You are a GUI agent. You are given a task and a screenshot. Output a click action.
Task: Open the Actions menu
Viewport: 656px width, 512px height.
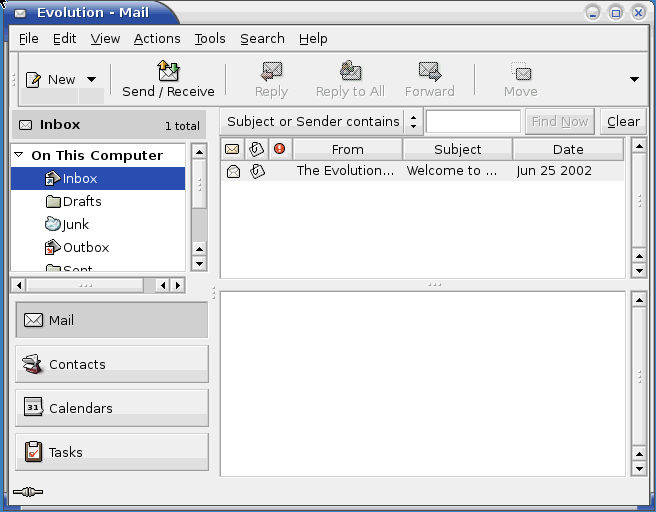point(157,38)
